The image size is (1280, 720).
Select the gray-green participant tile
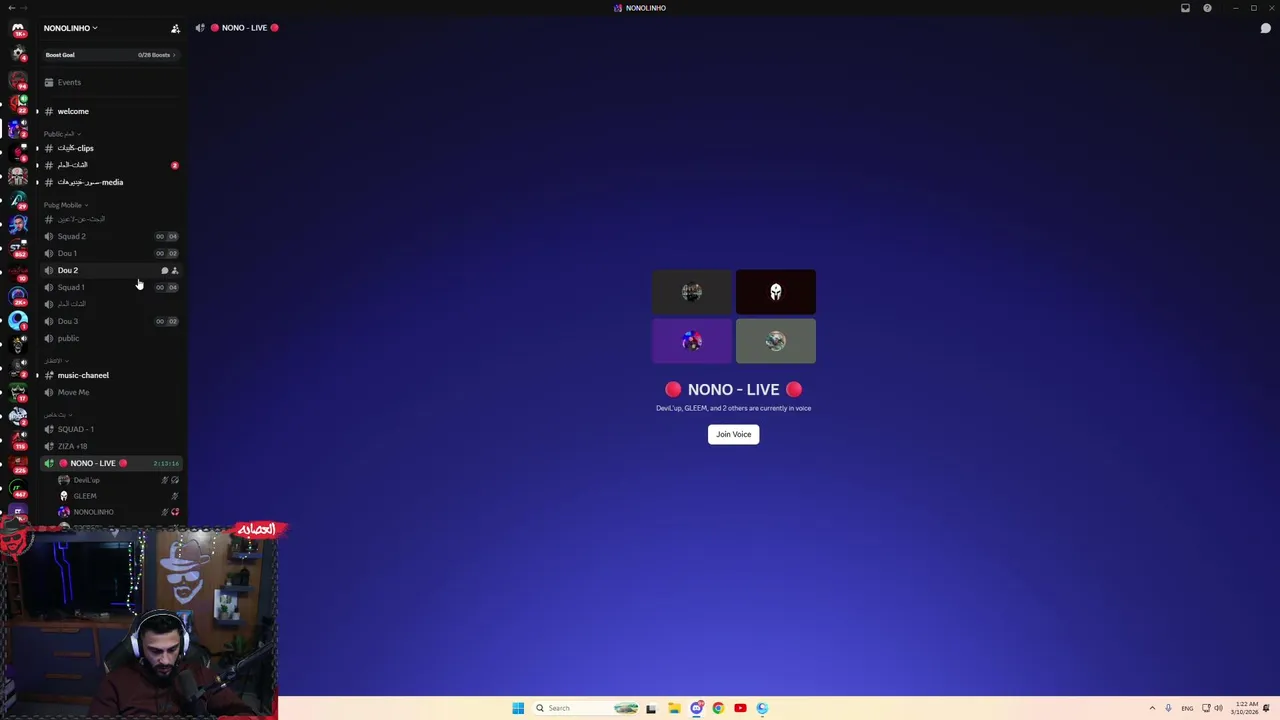(775, 341)
